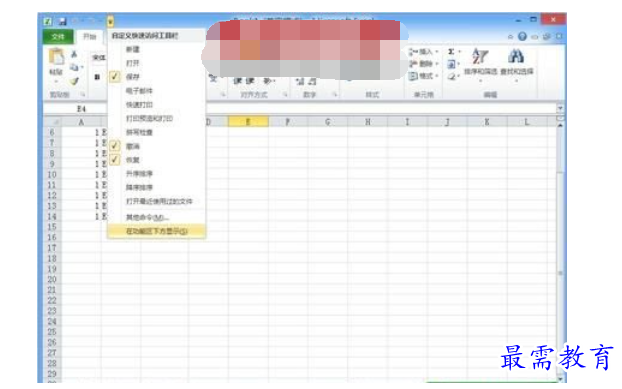This screenshot has height=389, width=622.
Task: Select column header H
Action: (x=368, y=122)
